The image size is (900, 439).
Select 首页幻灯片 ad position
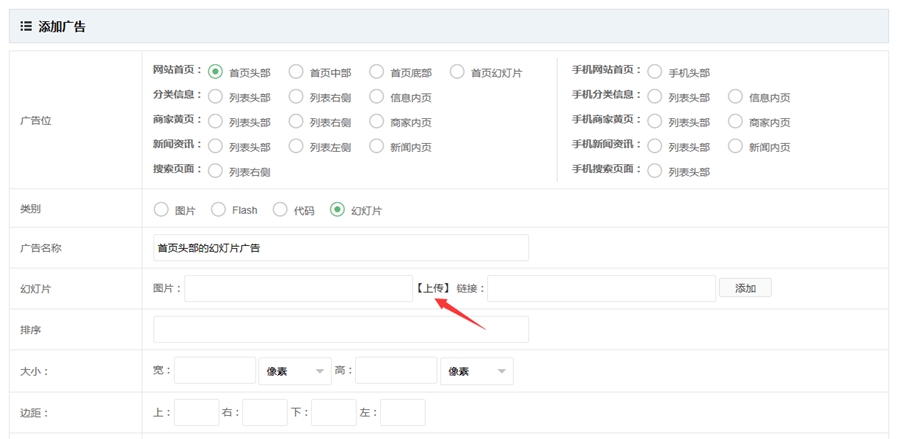point(457,72)
